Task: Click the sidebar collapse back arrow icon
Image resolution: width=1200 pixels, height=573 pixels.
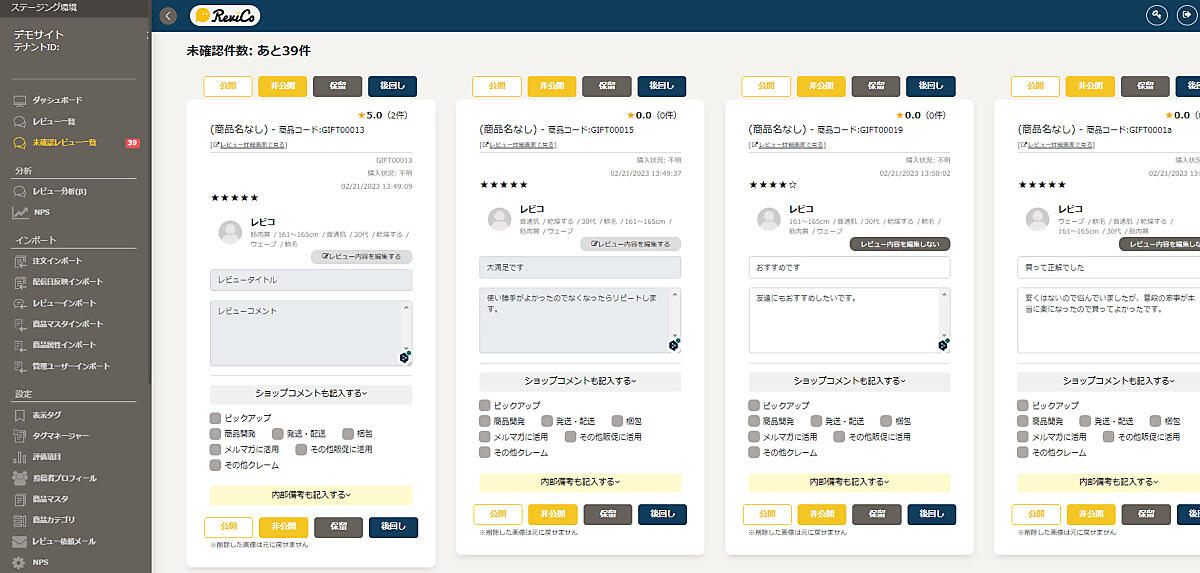Action: click(x=168, y=15)
